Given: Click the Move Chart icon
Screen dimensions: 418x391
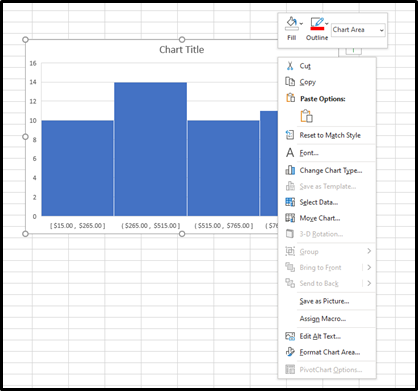Looking at the screenshot, I should coord(290,218).
